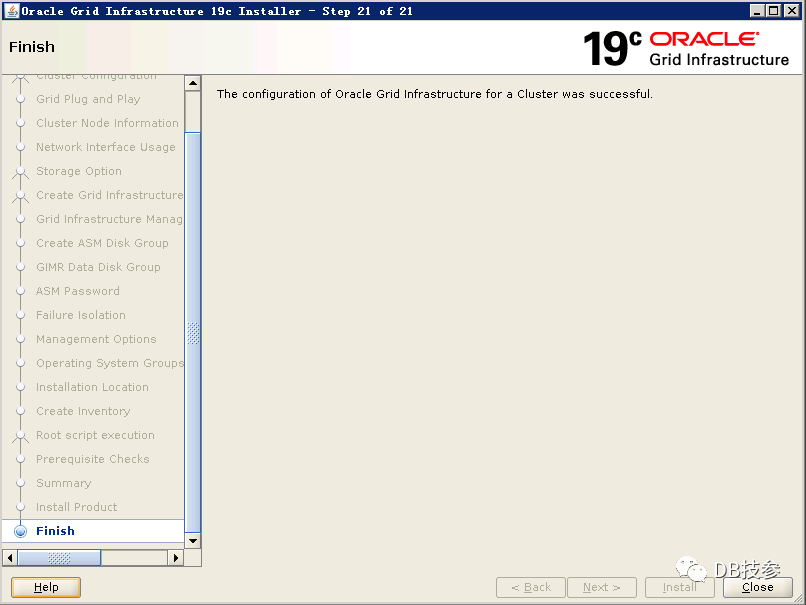Select Failure Isolation step
This screenshot has height=605, width=806.
[81, 315]
